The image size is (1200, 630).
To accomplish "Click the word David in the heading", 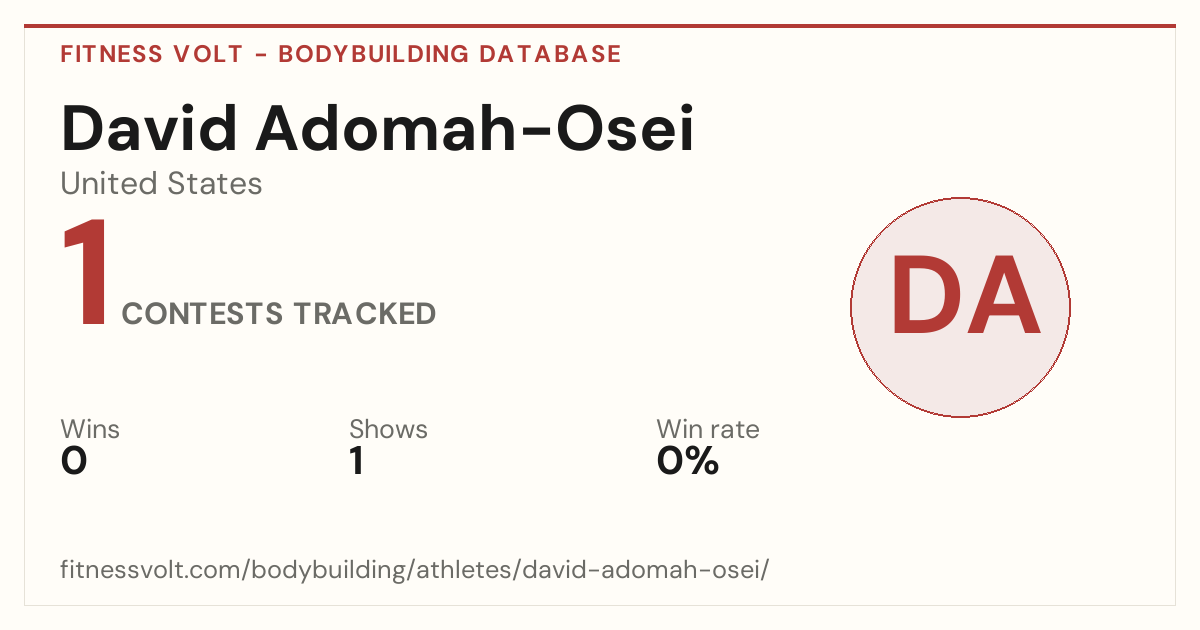I will coord(150,128).
